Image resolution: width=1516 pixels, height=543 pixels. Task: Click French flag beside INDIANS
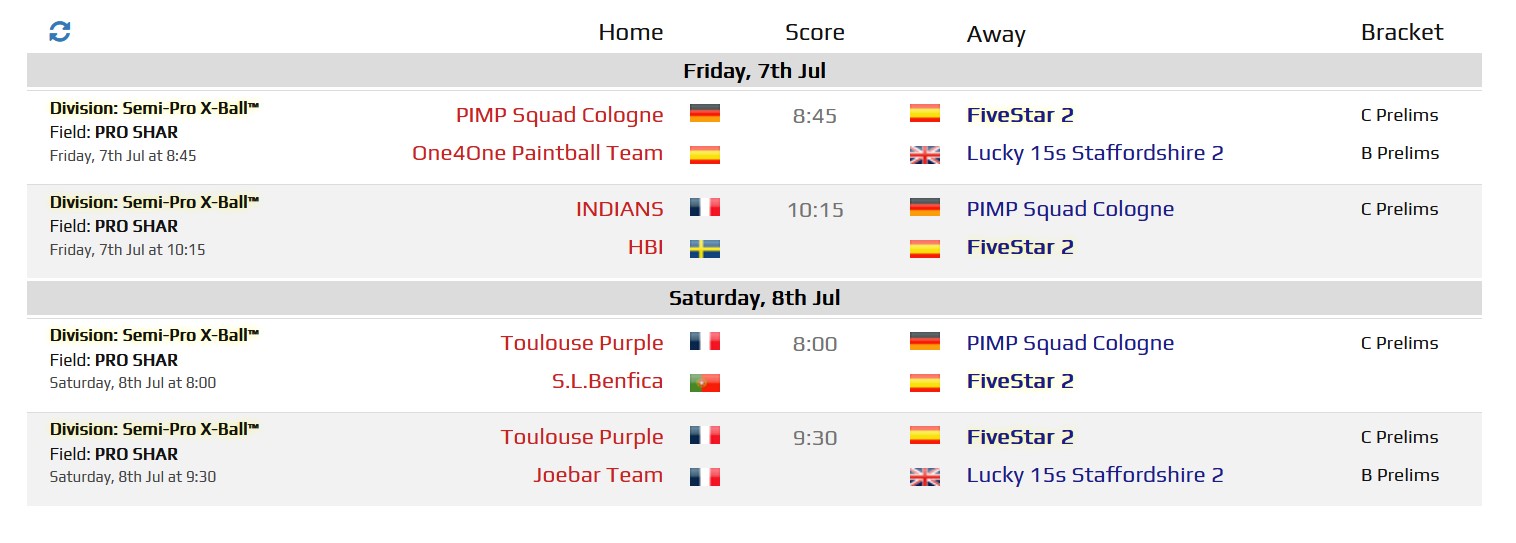[x=705, y=208]
